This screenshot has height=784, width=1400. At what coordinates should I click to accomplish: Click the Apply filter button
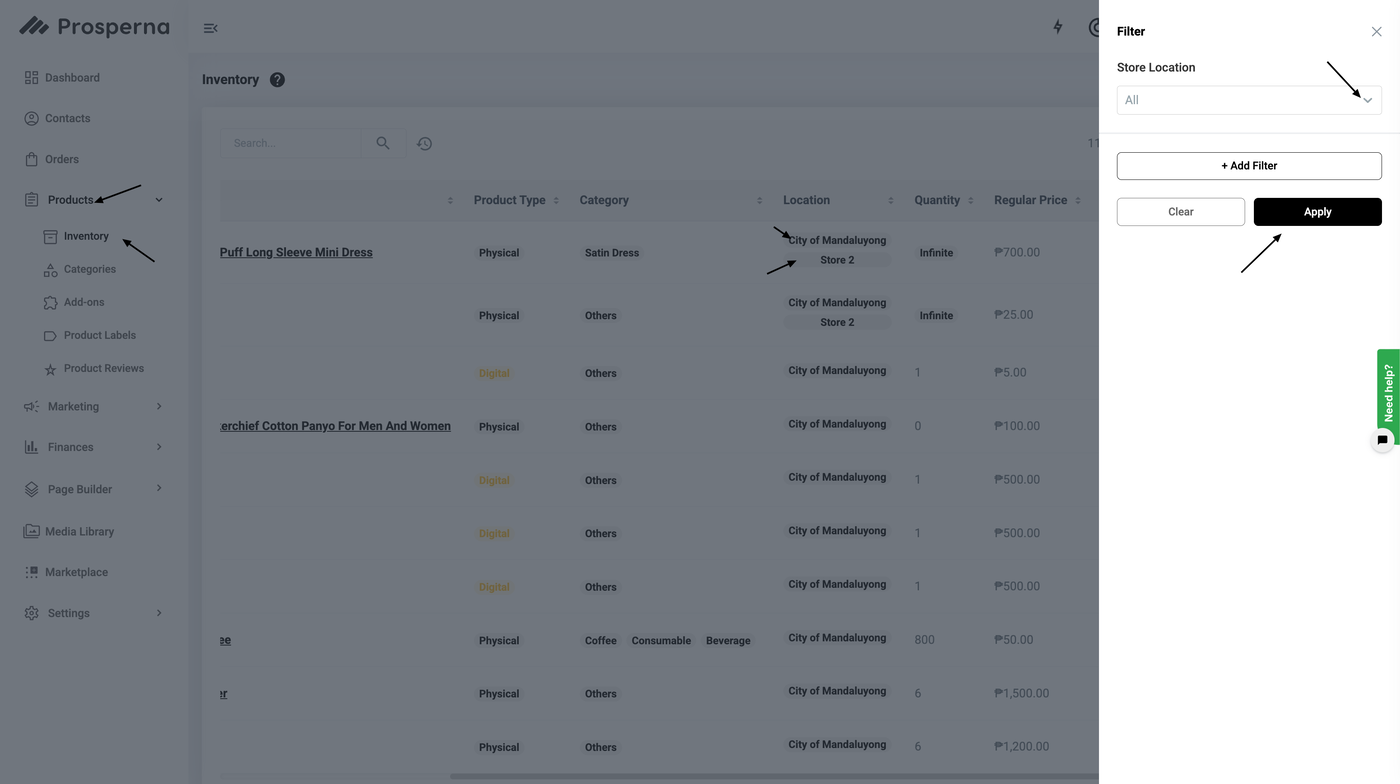(1317, 212)
